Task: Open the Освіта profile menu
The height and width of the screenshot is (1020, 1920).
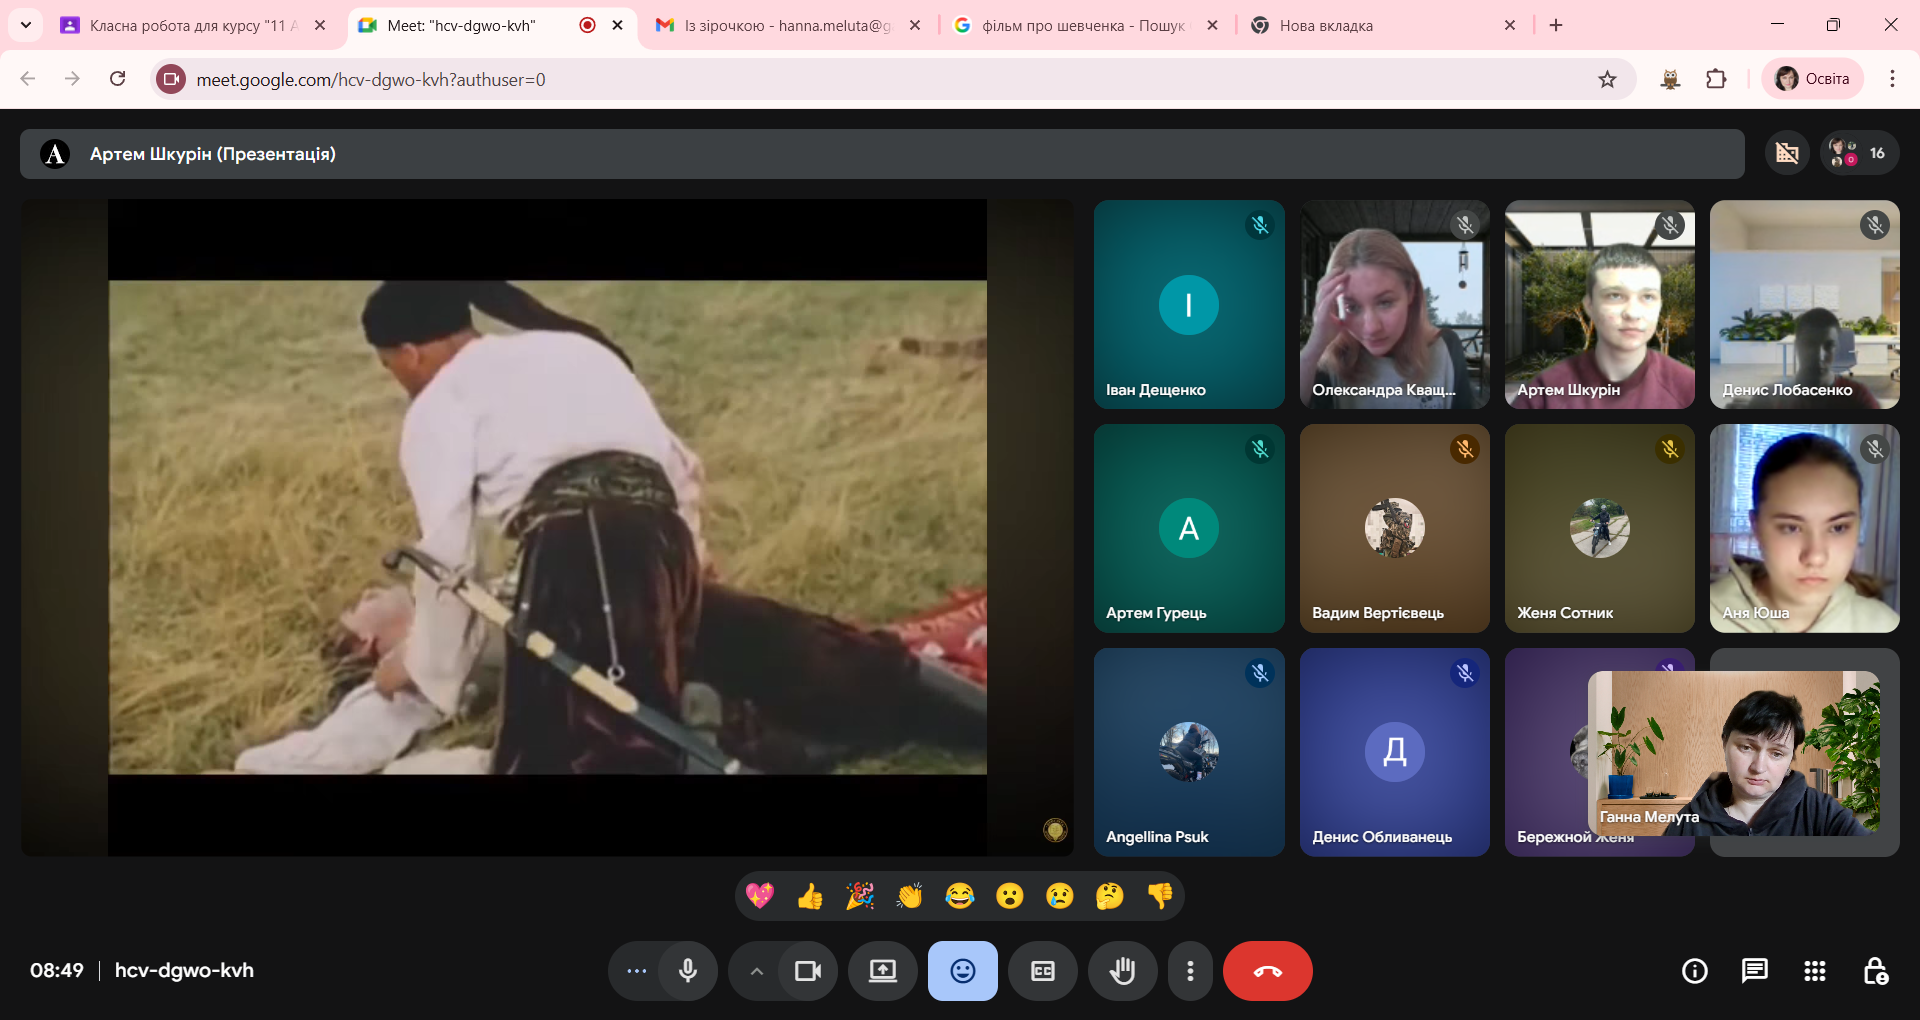Action: (1812, 79)
